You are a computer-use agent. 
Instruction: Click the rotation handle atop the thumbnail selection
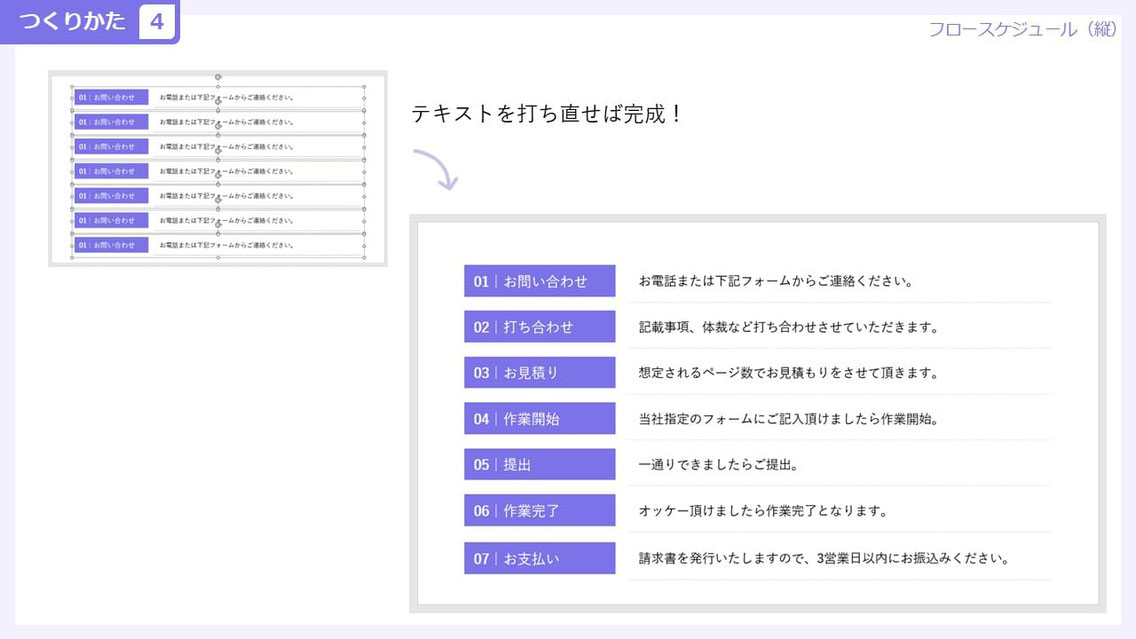pyautogui.click(x=218, y=77)
